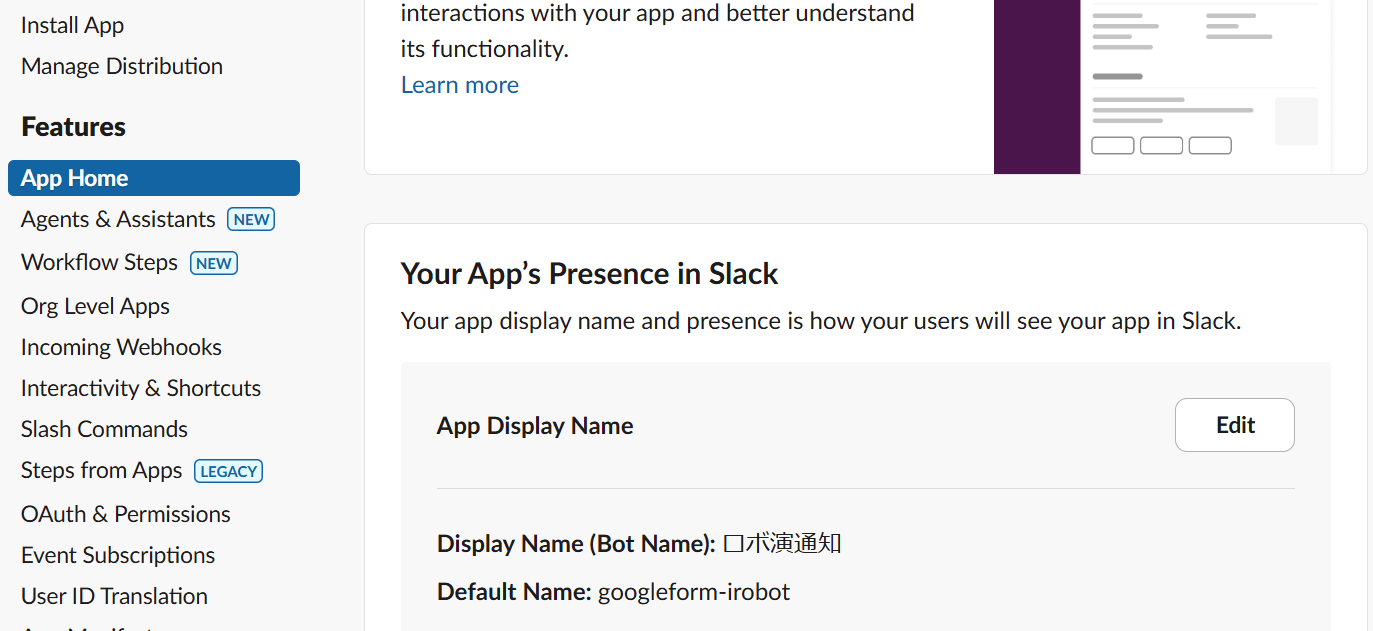Click the NEW badge beside Agents & Assistants
Screen dimensions: 1373x631
251,219
